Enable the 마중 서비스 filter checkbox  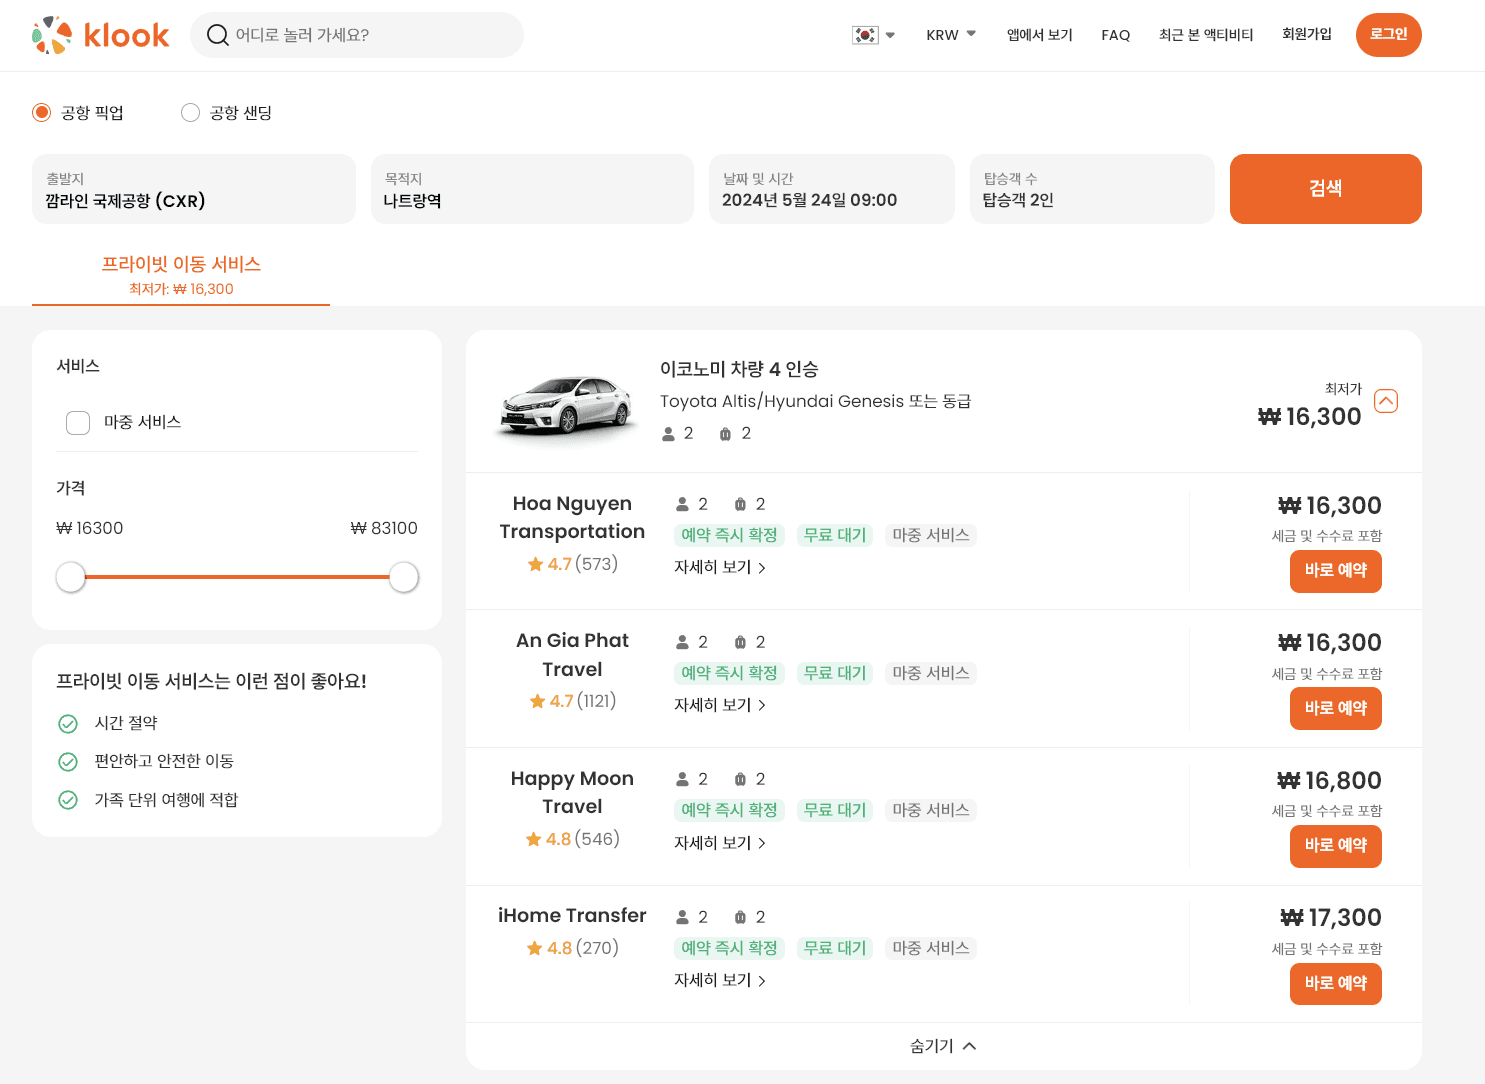[78, 422]
